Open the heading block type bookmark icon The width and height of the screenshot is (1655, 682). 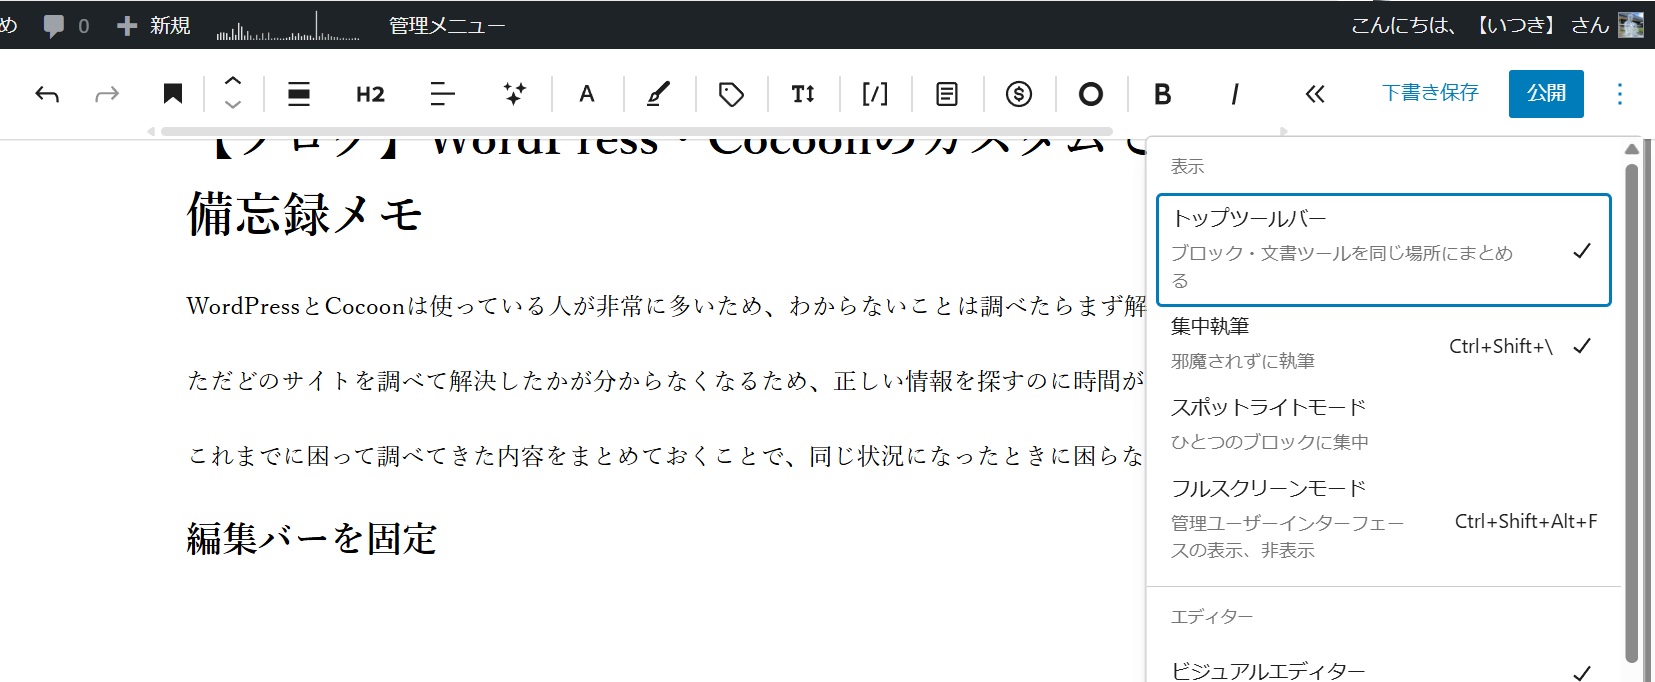(x=173, y=94)
